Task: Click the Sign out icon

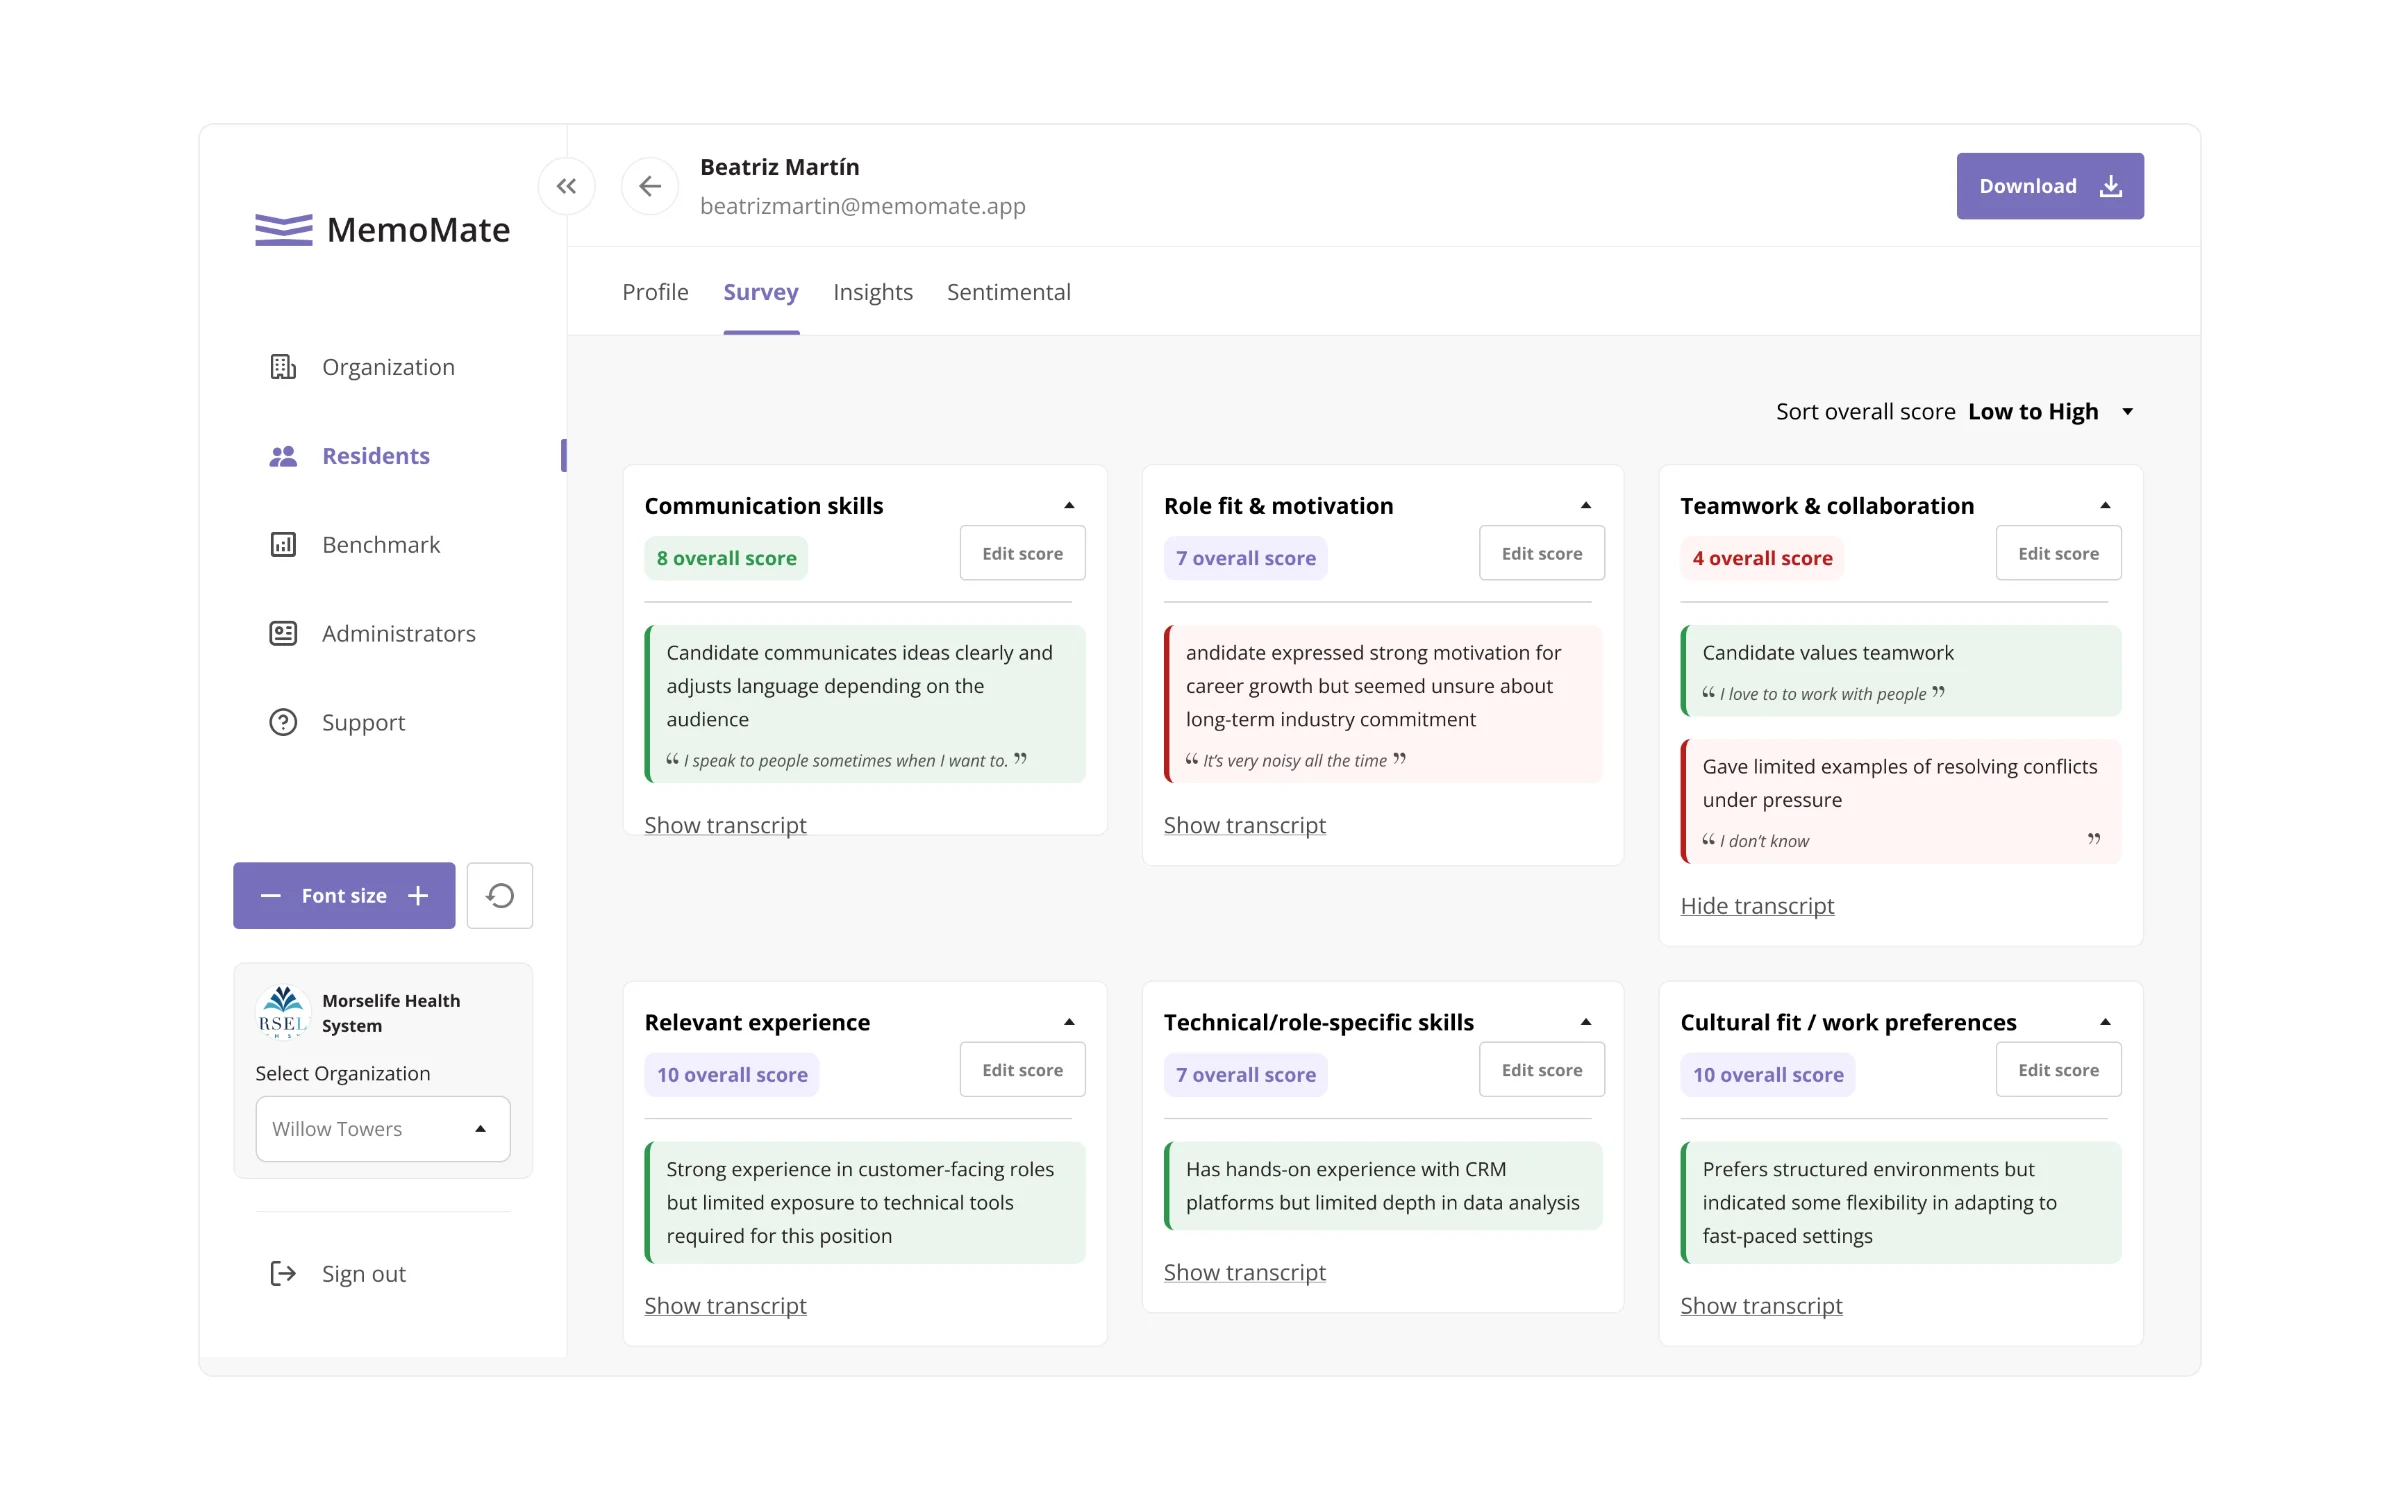Action: click(283, 1273)
